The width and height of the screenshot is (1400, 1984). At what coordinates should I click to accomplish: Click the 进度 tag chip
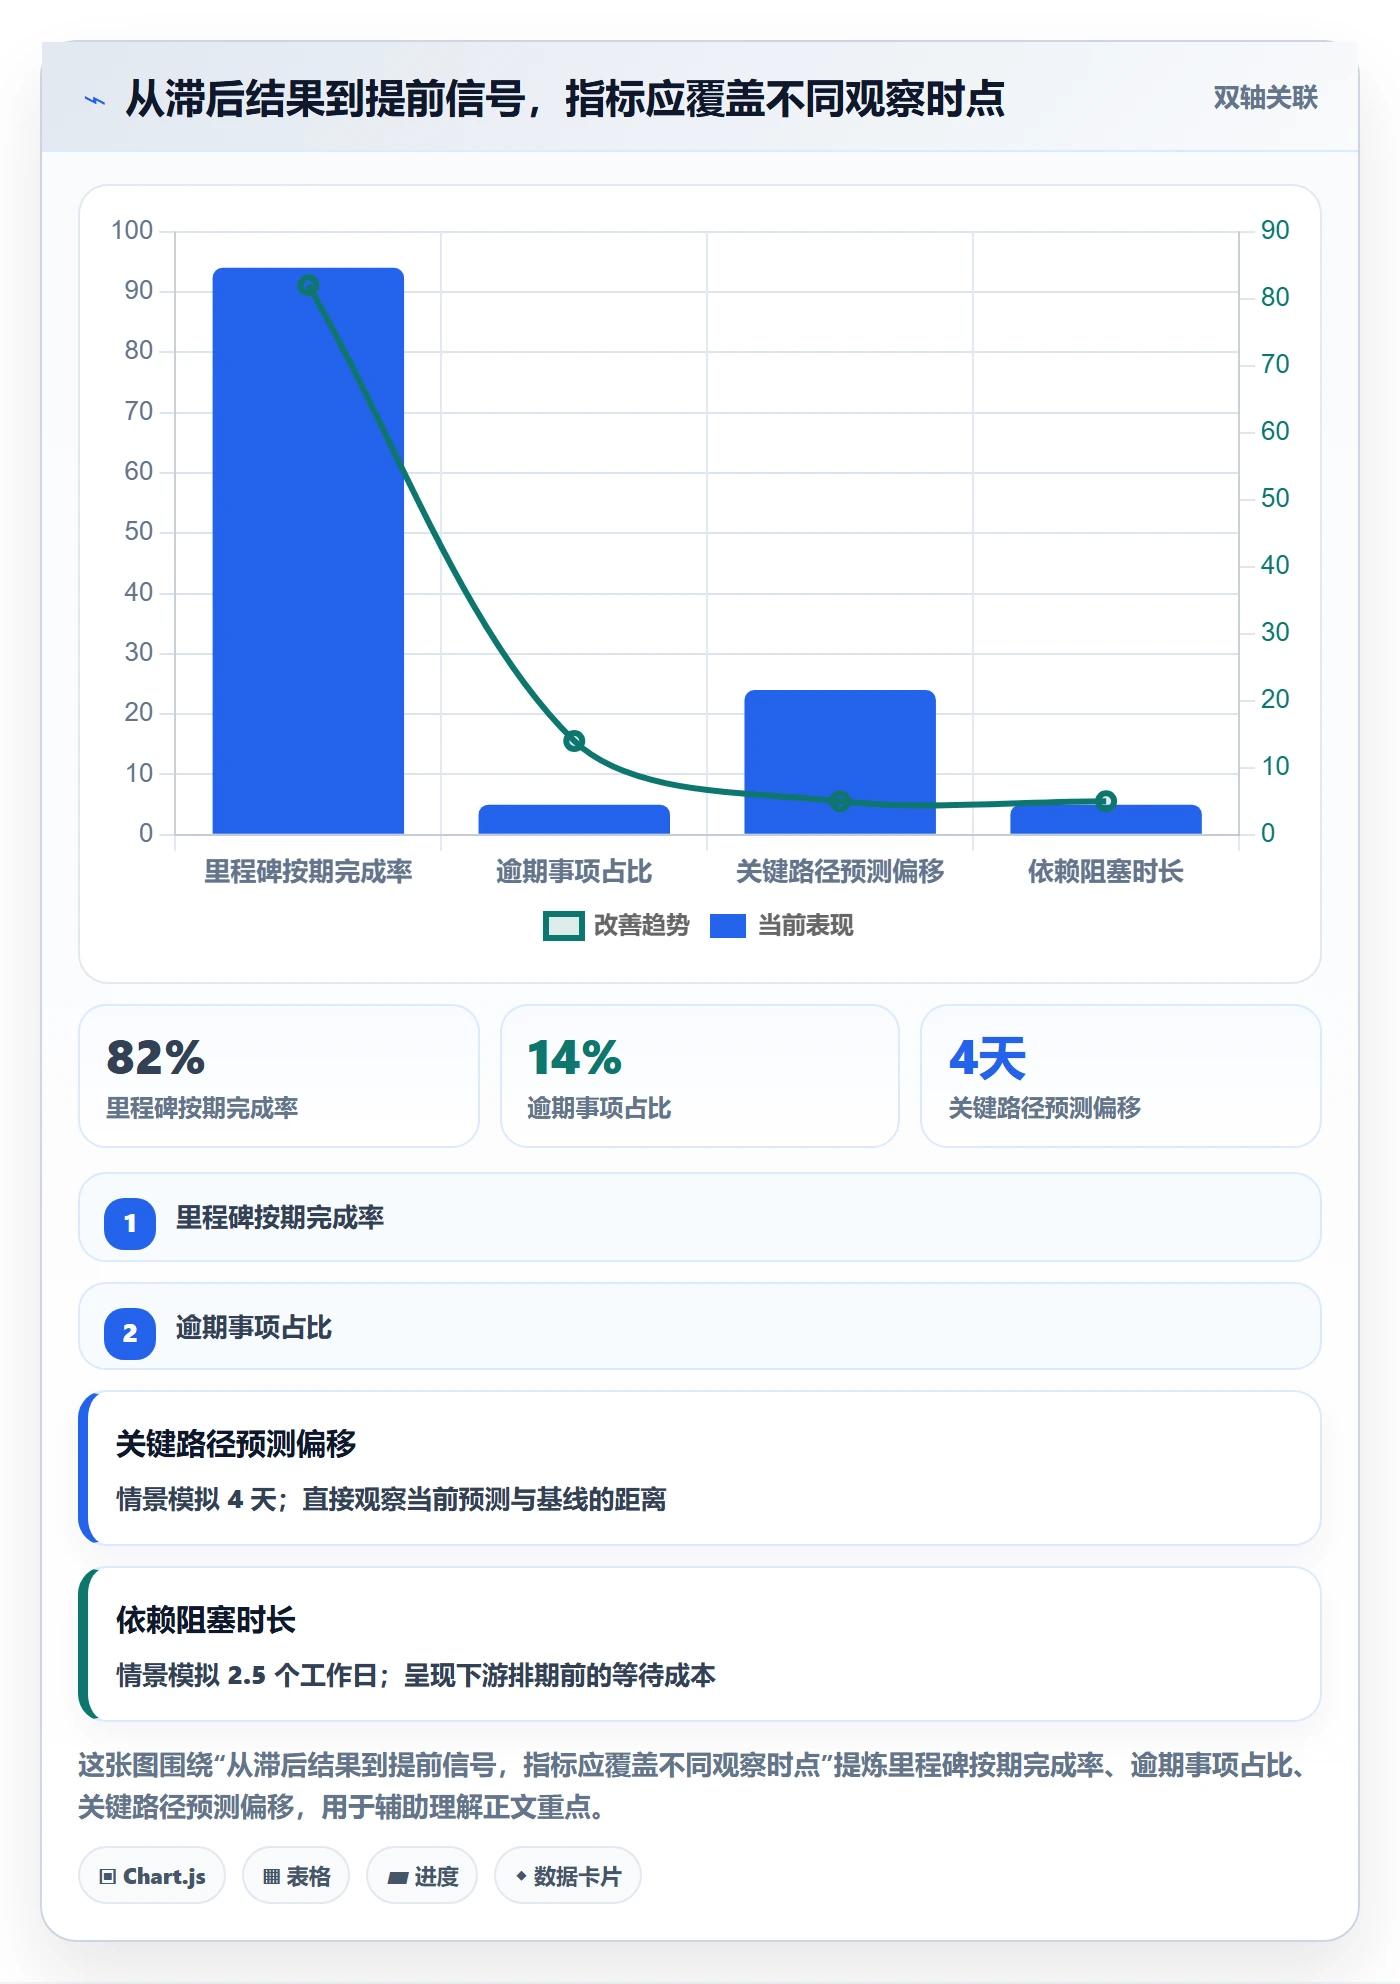pos(422,1876)
